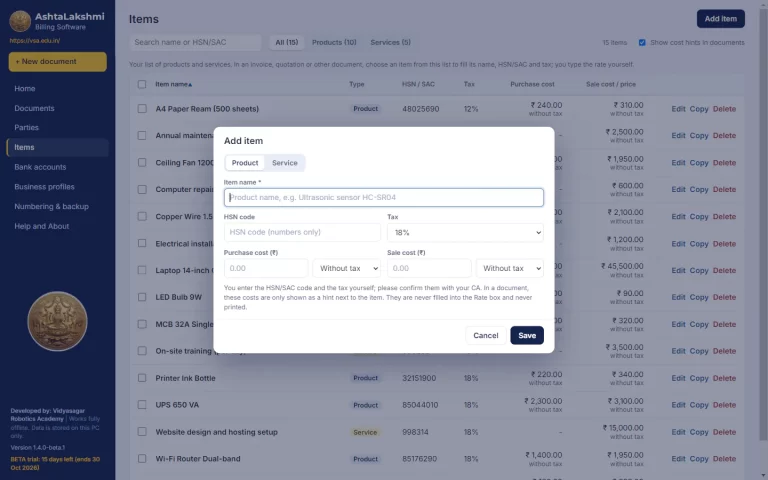Edit the A4 Paper Ream item
Viewport: 768px width, 480px height.
pos(678,109)
